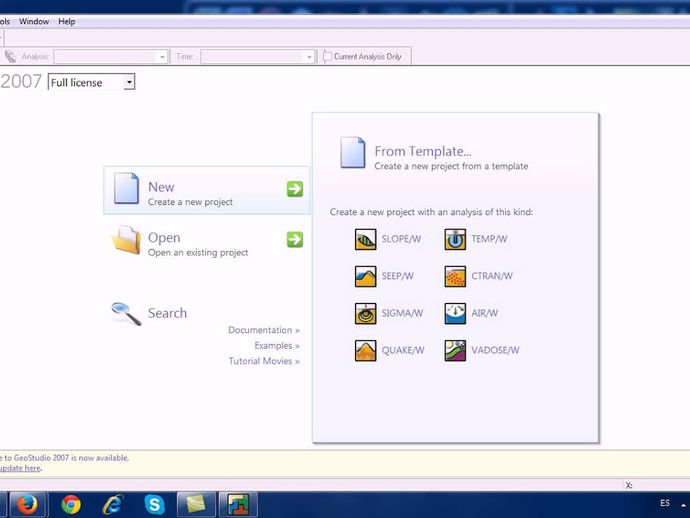Open Skype from the taskbar
This screenshot has height=518, width=690.
(x=154, y=504)
